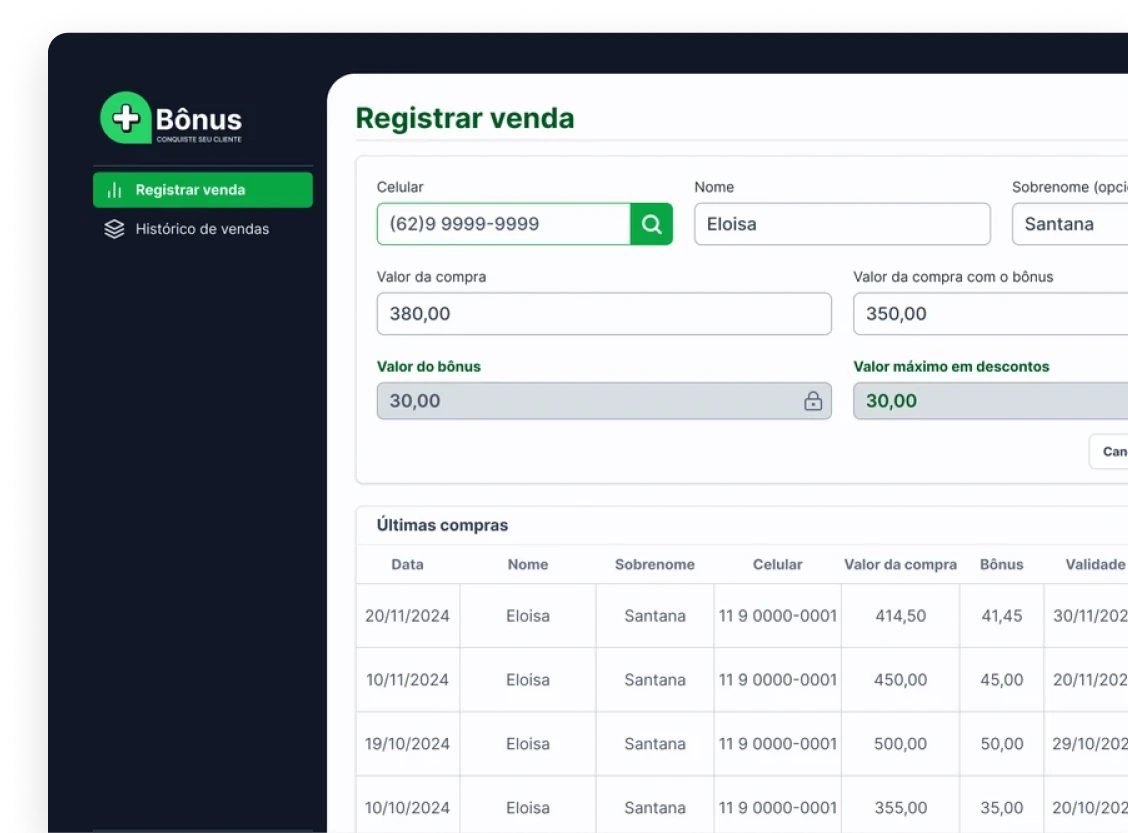The height and width of the screenshot is (833, 1128).
Task: Click the layers icon beside Histórico de vendas
Action: [115, 229]
